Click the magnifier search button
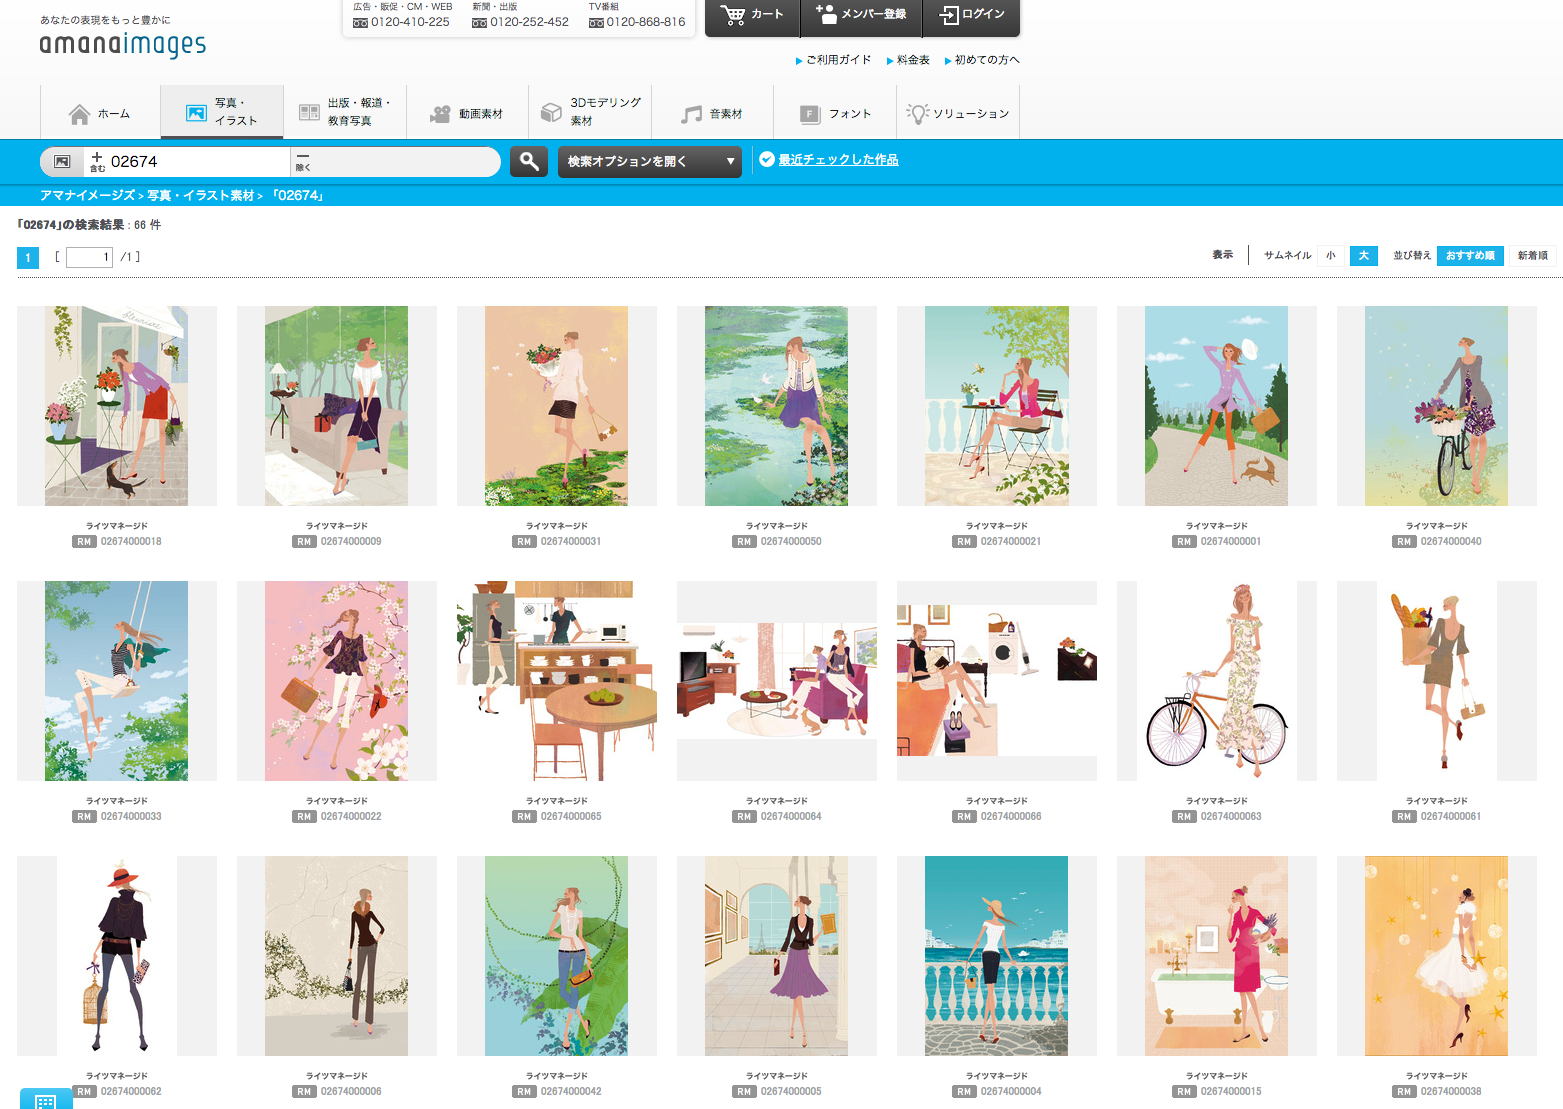The image size is (1563, 1109). (529, 161)
